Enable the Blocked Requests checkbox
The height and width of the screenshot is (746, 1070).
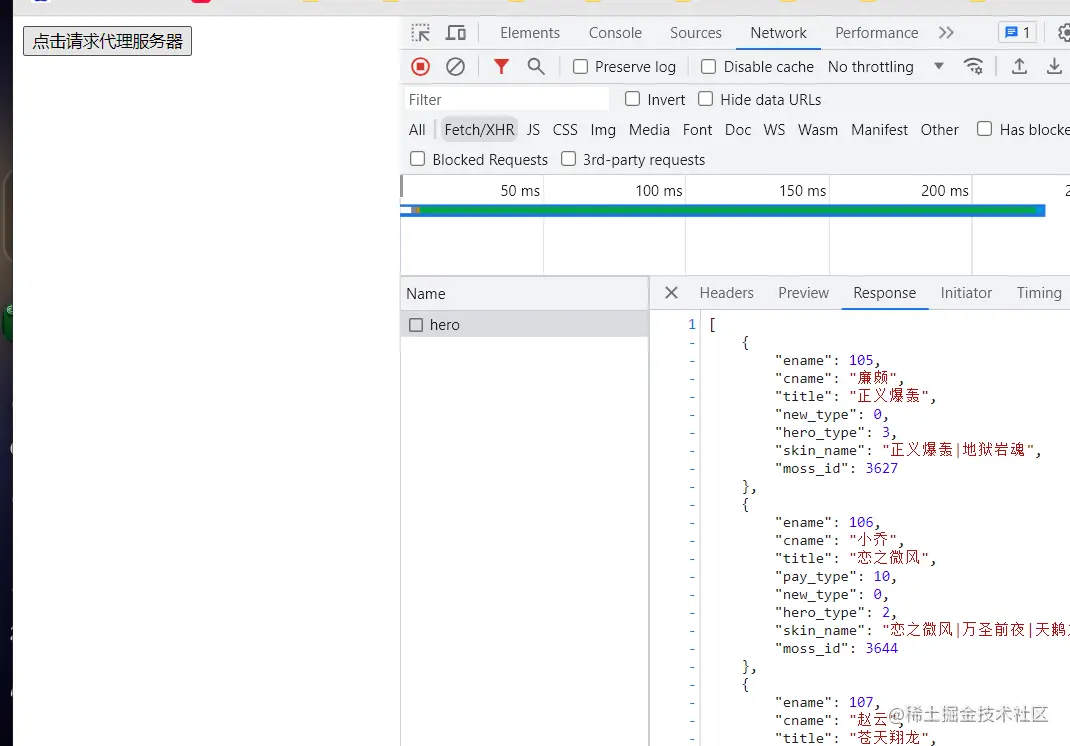pyautogui.click(x=417, y=159)
